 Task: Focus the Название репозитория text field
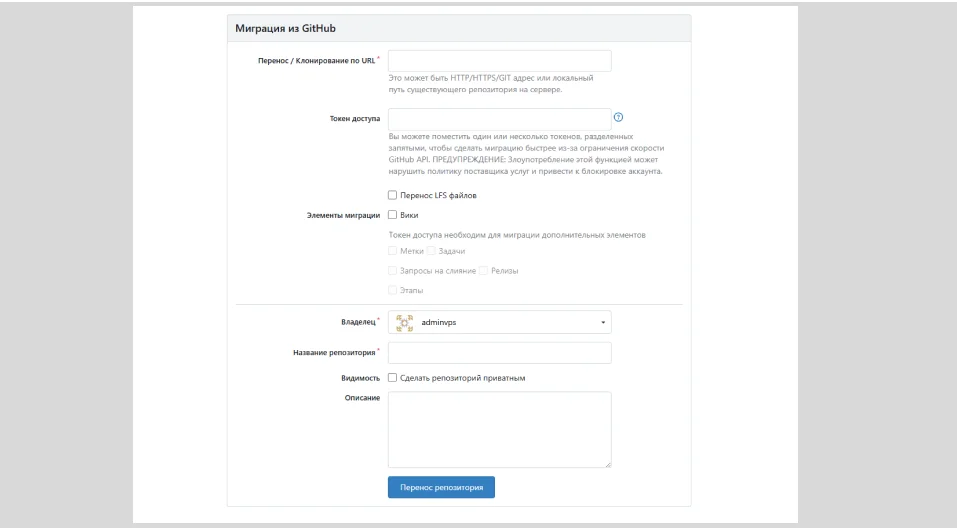click(499, 353)
